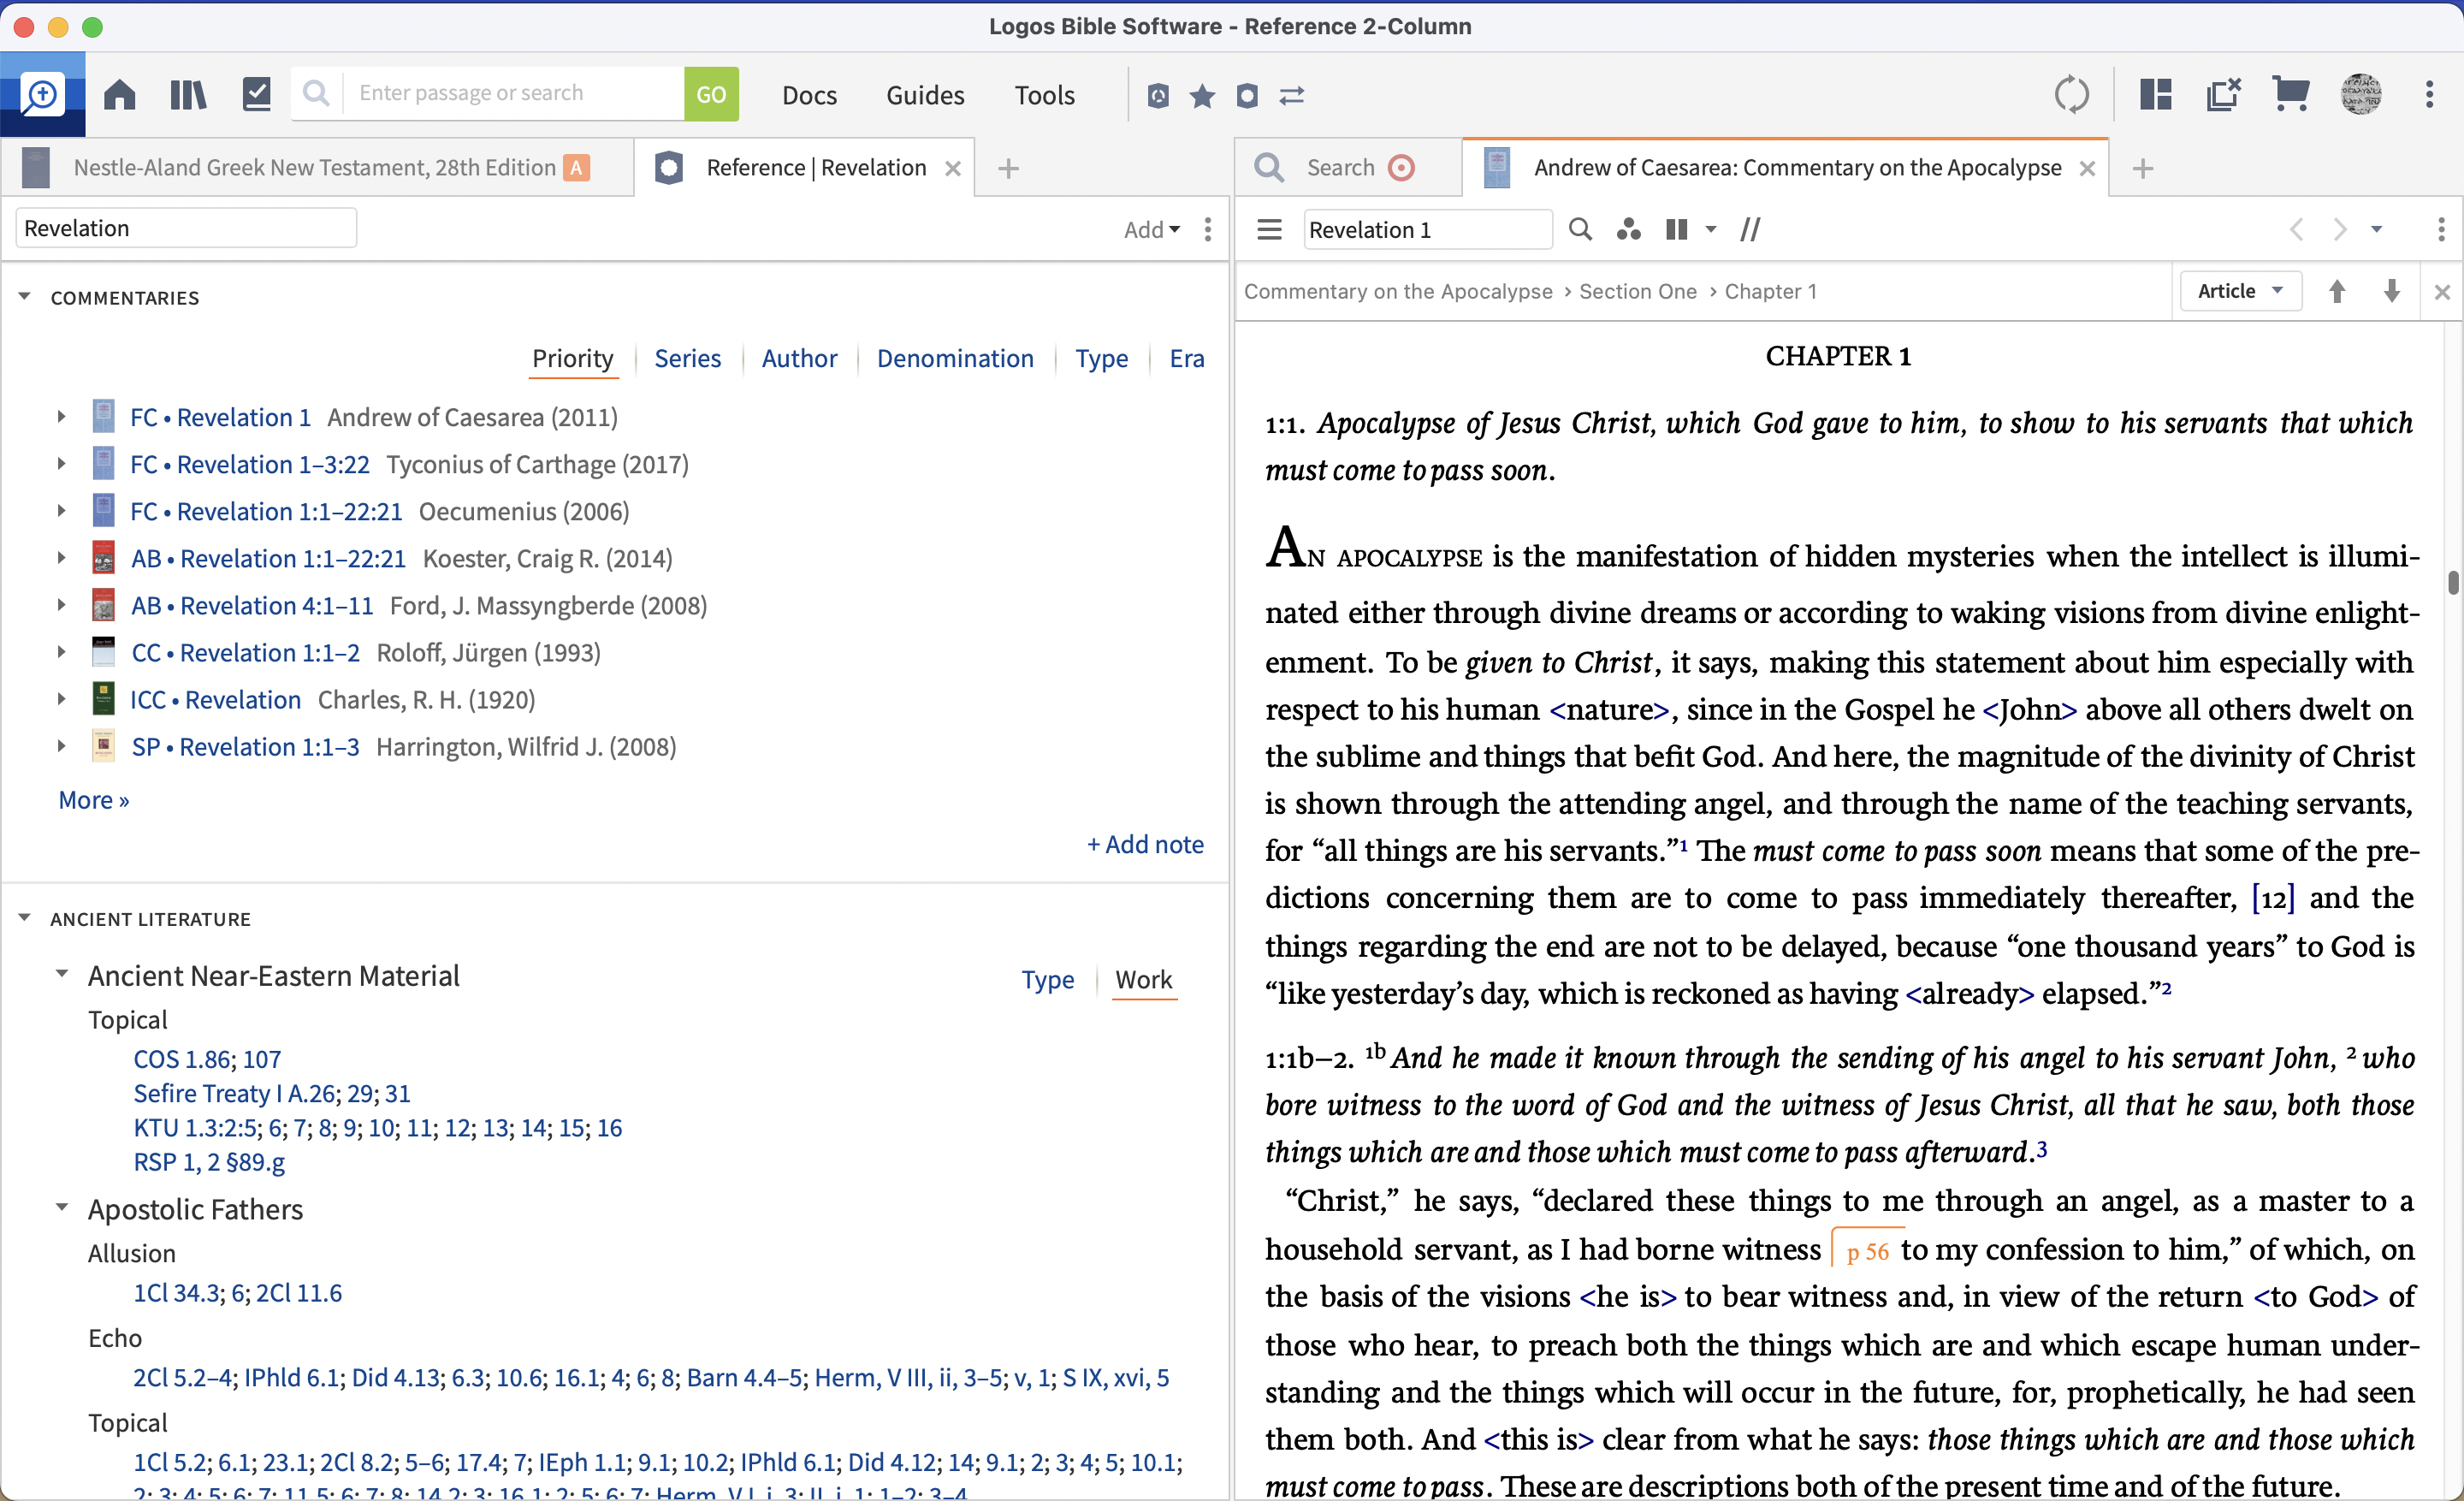
Task: Open the Library icon in toolbar
Action: tap(188, 95)
